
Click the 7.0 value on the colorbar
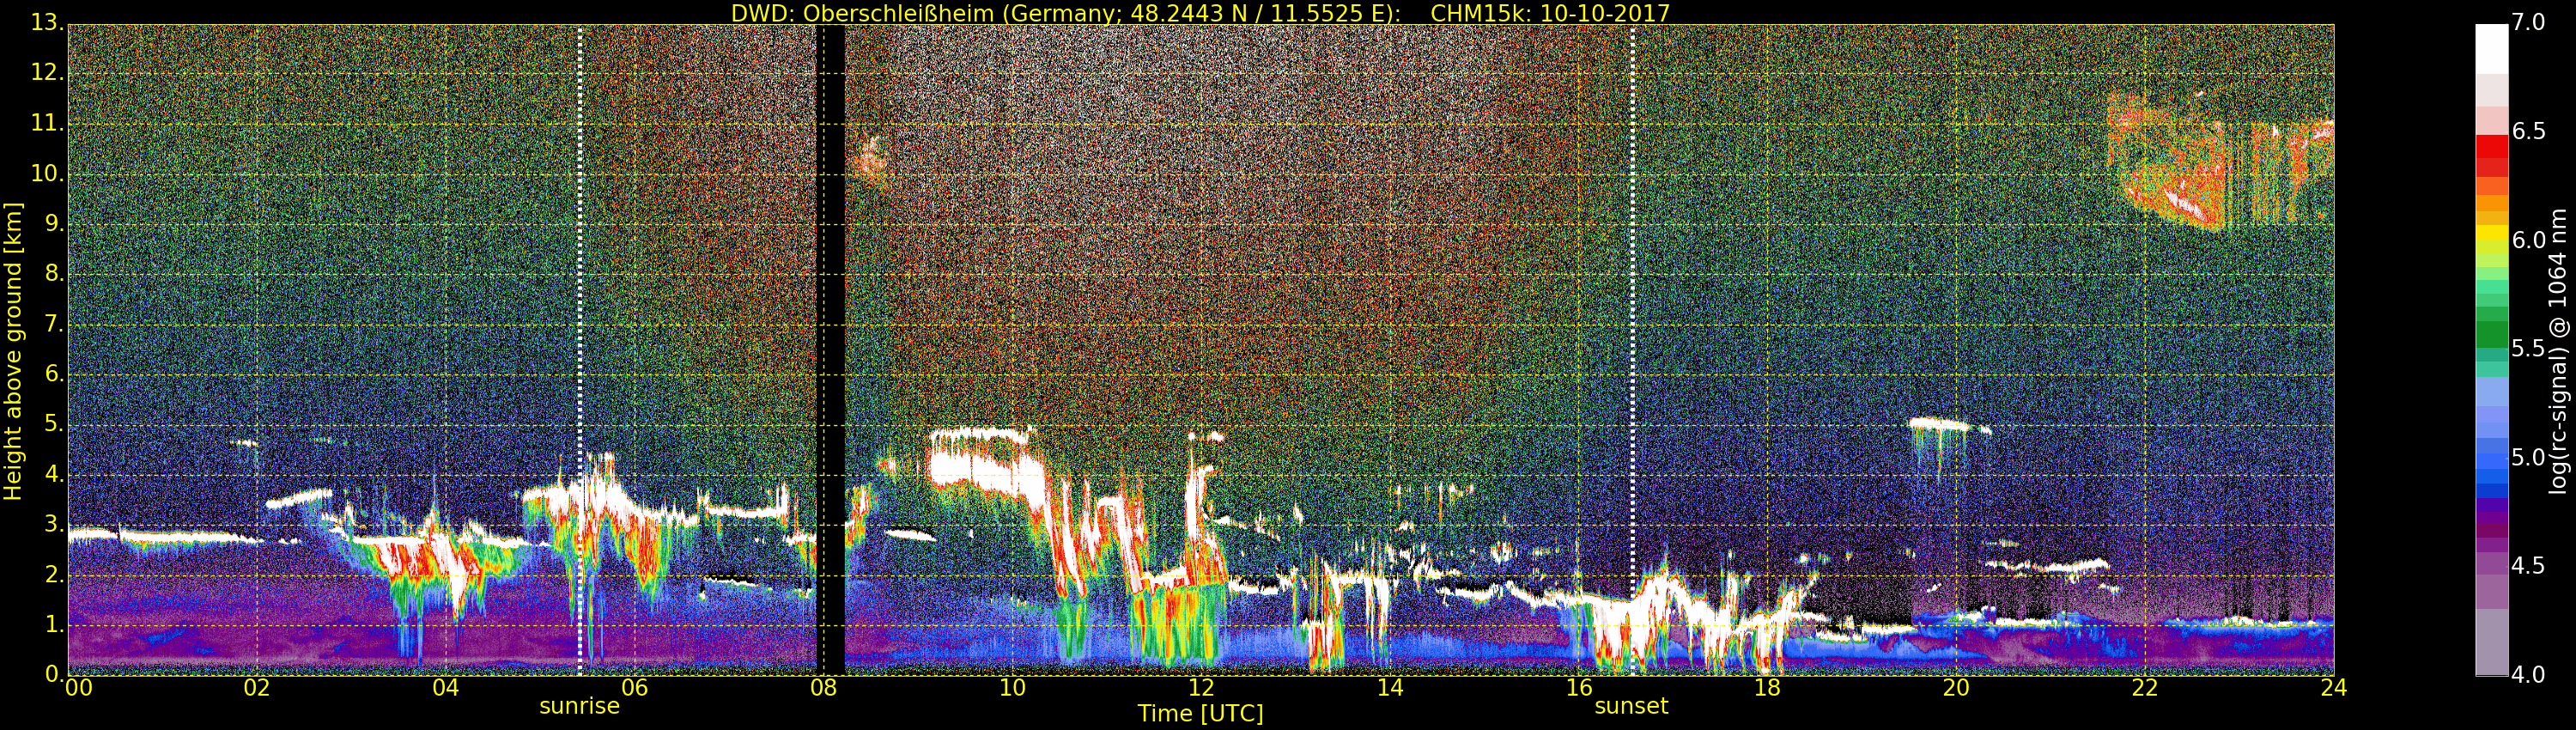[2528, 23]
